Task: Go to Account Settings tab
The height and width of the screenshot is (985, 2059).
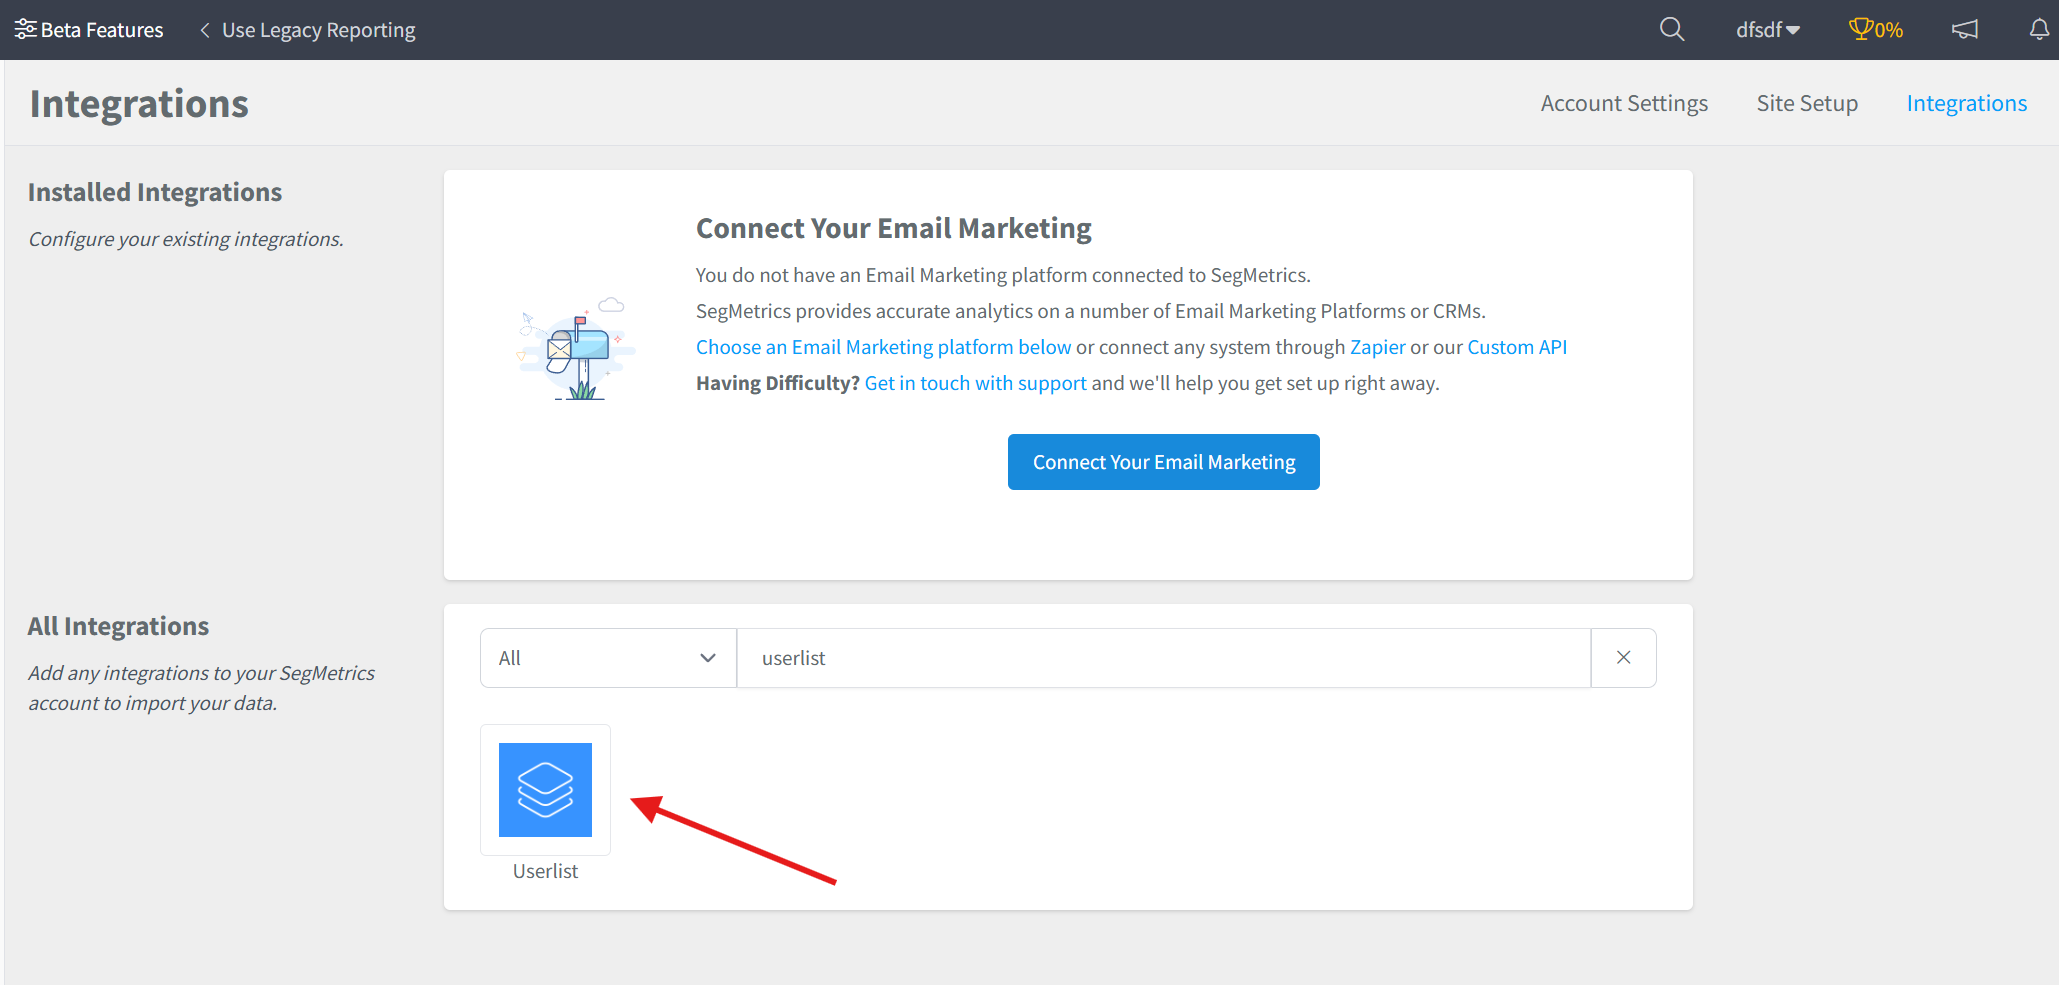Action: (1624, 103)
